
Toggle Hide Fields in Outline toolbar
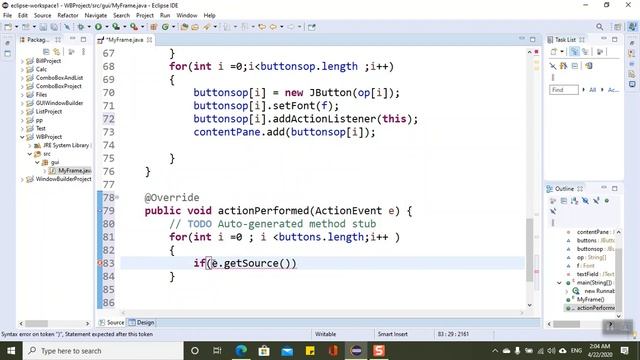point(585,201)
